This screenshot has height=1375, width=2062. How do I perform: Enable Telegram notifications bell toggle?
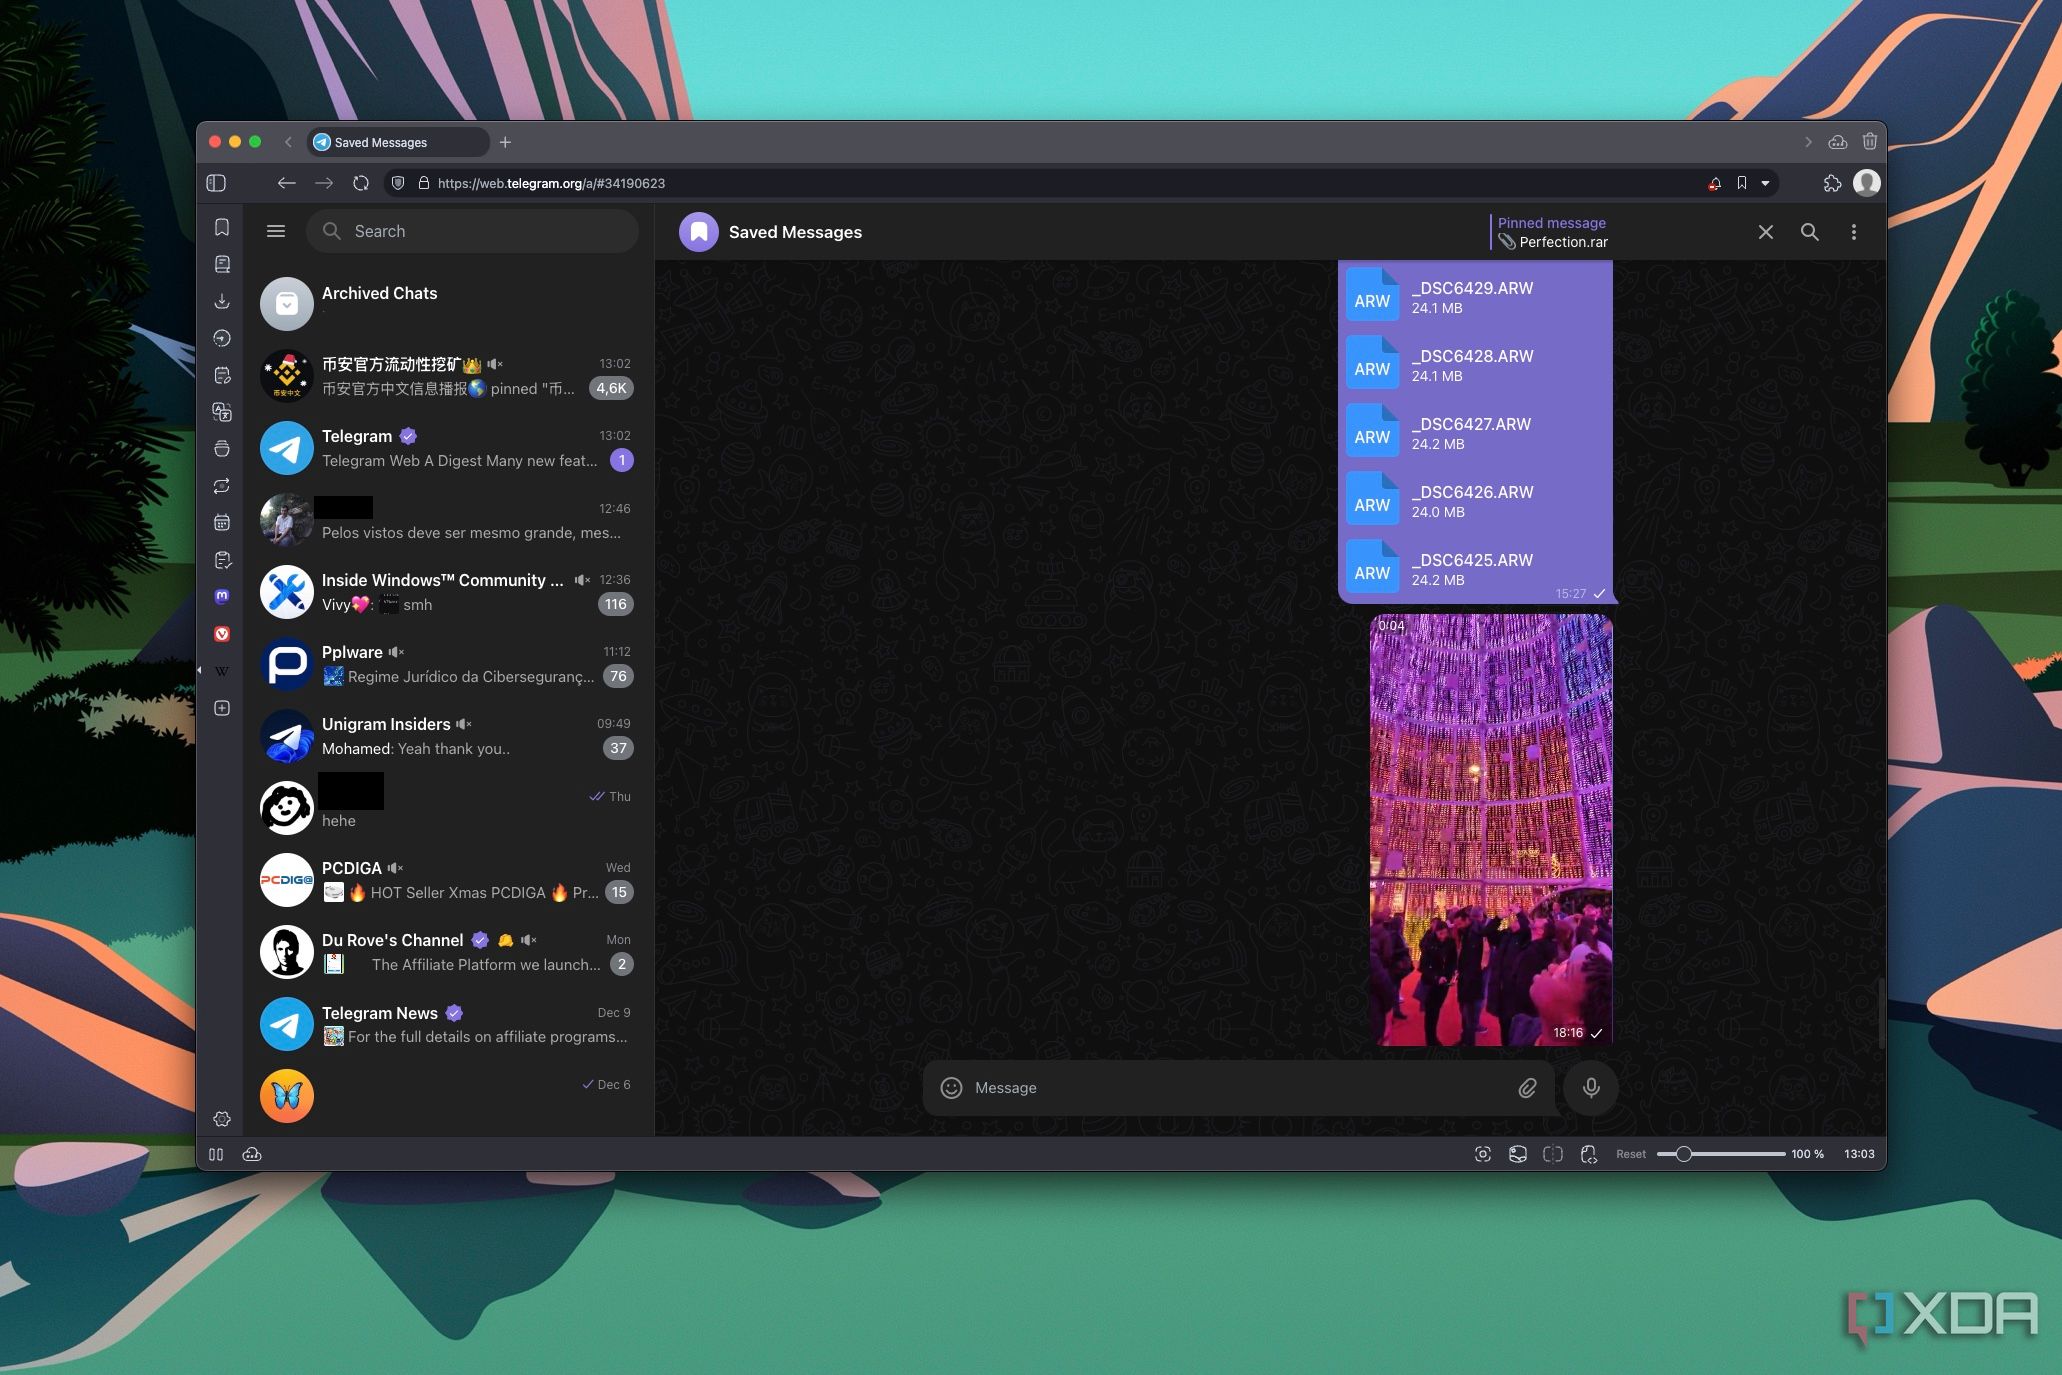pyautogui.click(x=1709, y=183)
